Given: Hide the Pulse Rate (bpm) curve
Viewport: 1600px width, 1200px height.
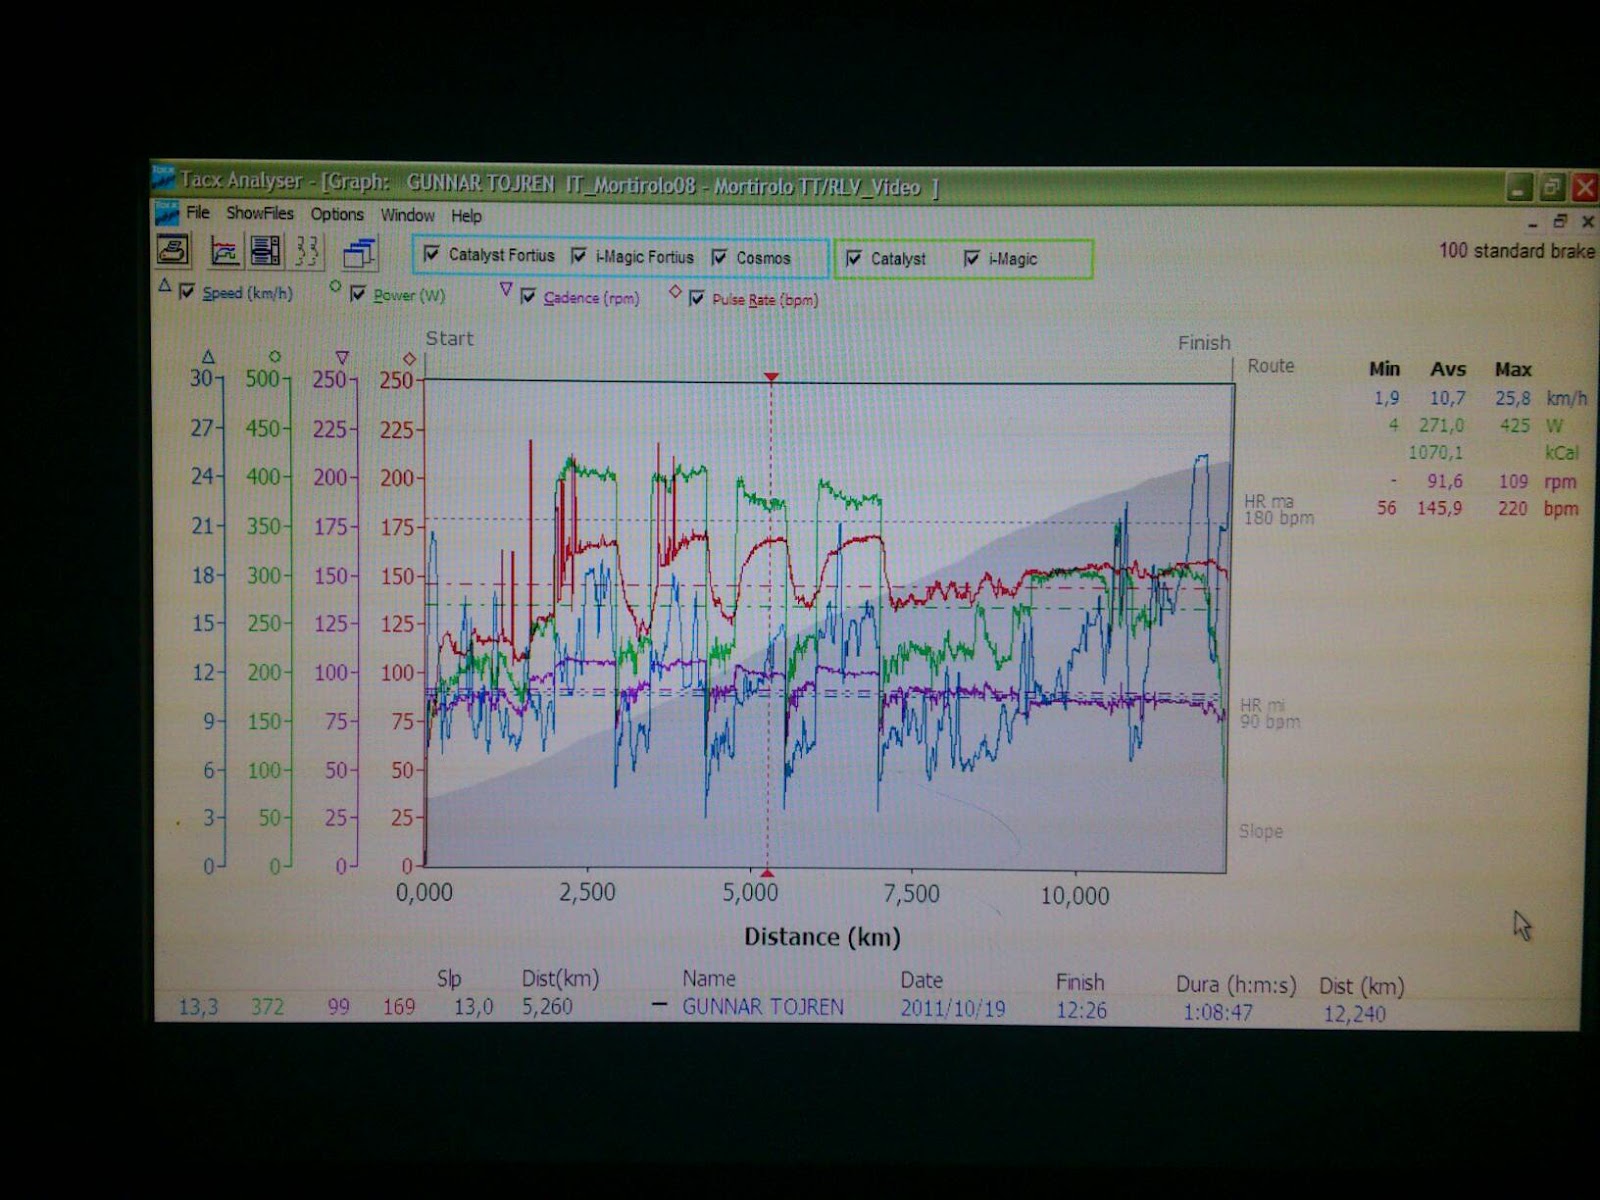Looking at the screenshot, I should pyautogui.click(x=697, y=298).
